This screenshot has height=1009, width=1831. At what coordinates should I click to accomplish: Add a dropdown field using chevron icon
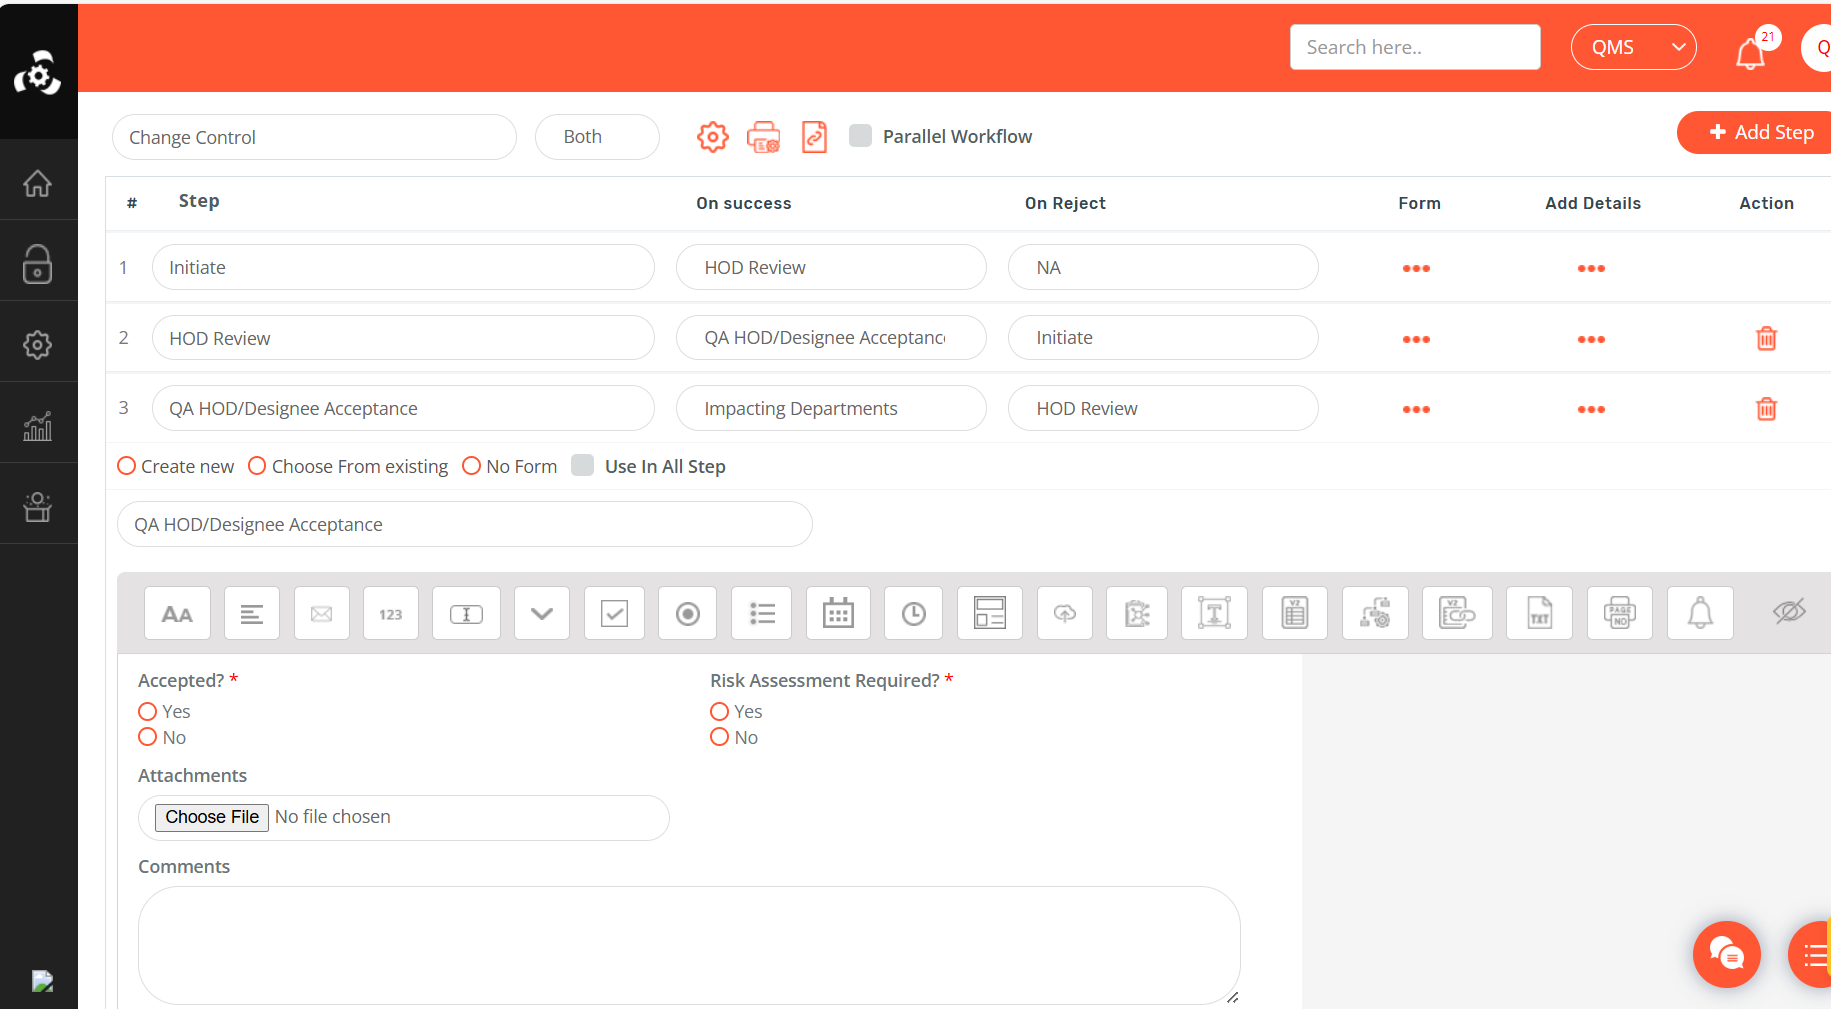541,613
